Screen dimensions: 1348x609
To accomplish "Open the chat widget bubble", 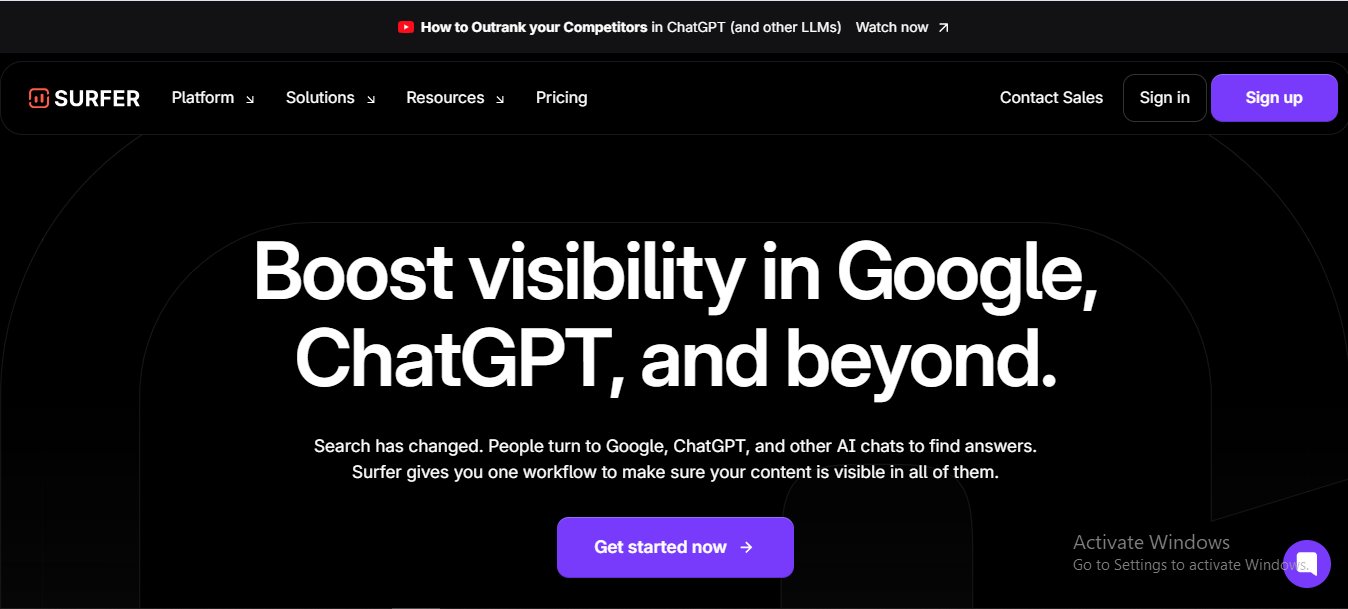I will (1306, 563).
